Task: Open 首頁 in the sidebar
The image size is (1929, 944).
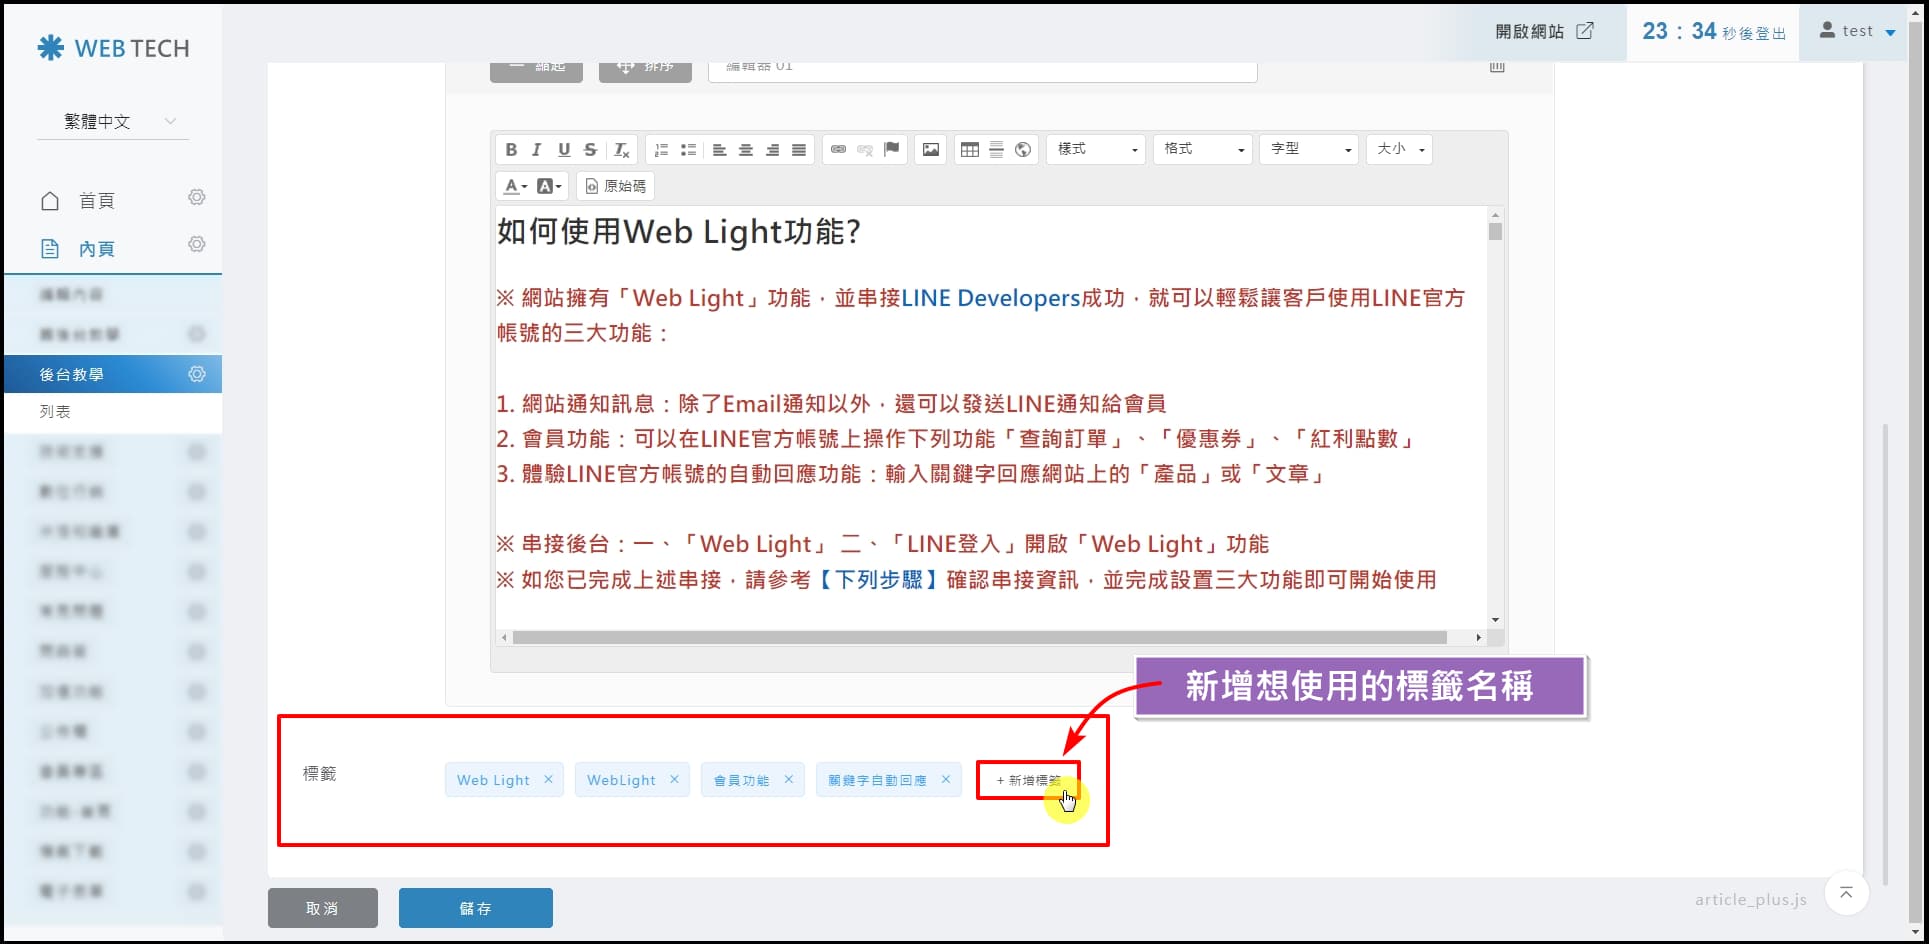Action: click(97, 201)
